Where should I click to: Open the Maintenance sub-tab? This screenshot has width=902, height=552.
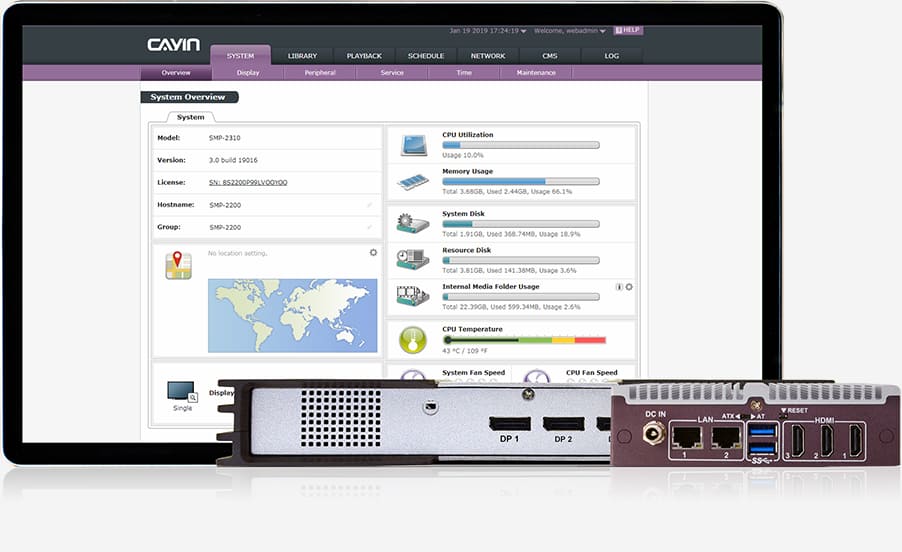point(536,72)
